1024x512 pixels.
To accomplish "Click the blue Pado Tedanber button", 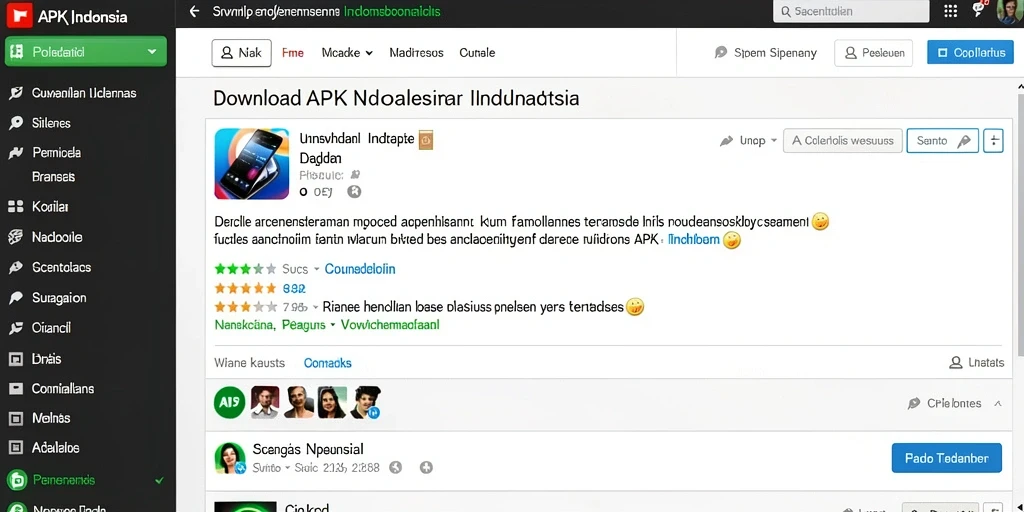I will (x=946, y=458).
